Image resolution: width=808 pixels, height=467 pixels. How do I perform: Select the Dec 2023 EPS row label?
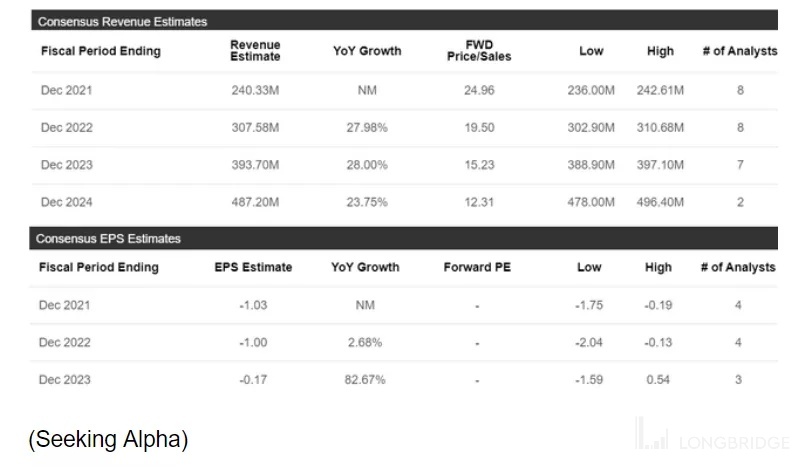tap(65, 380)
